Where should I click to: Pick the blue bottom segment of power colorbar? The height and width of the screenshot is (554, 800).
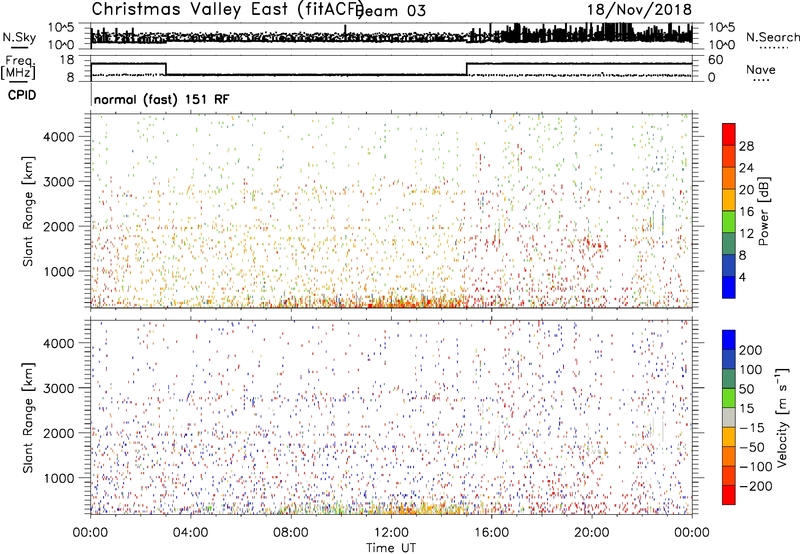tap(729, 287)
